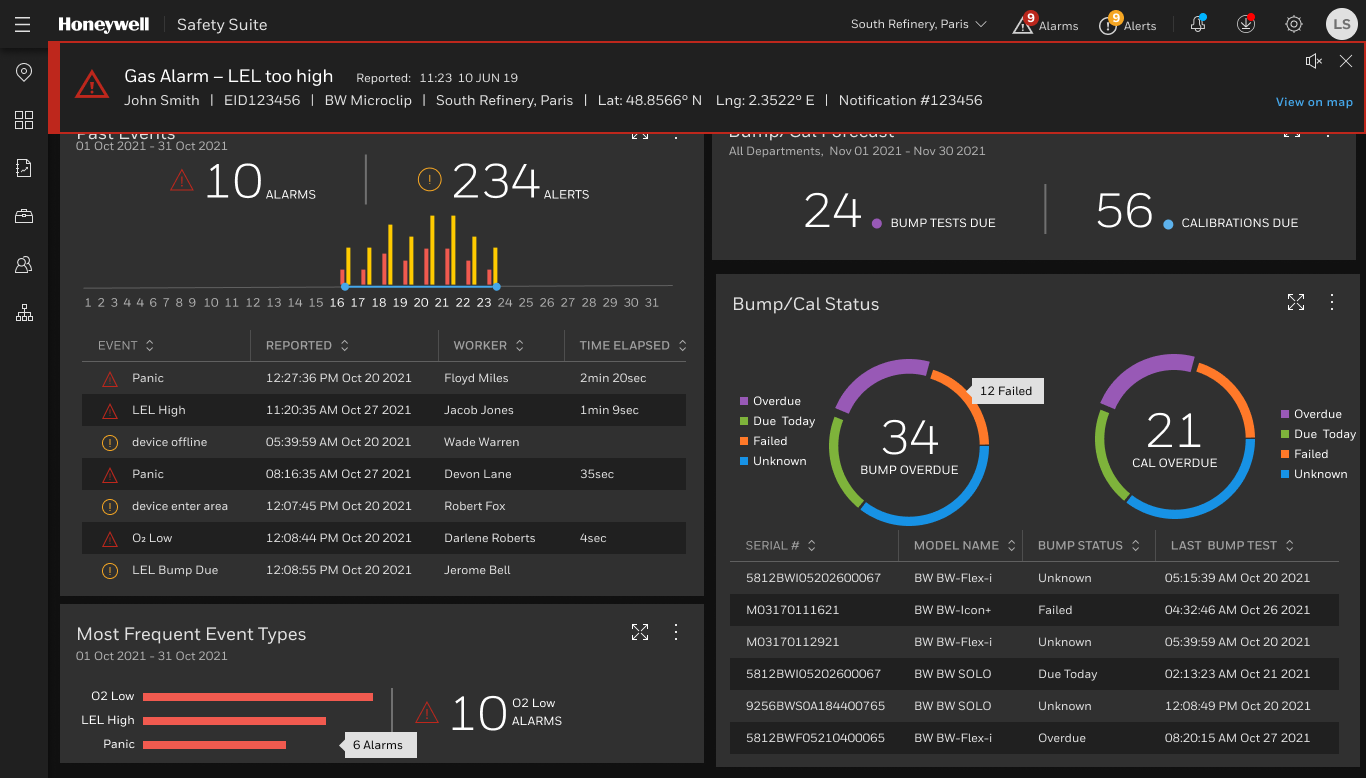The height and width of the screenshot is (778, 1366).
Task: Sort table by Event column
Action: click(126, 345)
